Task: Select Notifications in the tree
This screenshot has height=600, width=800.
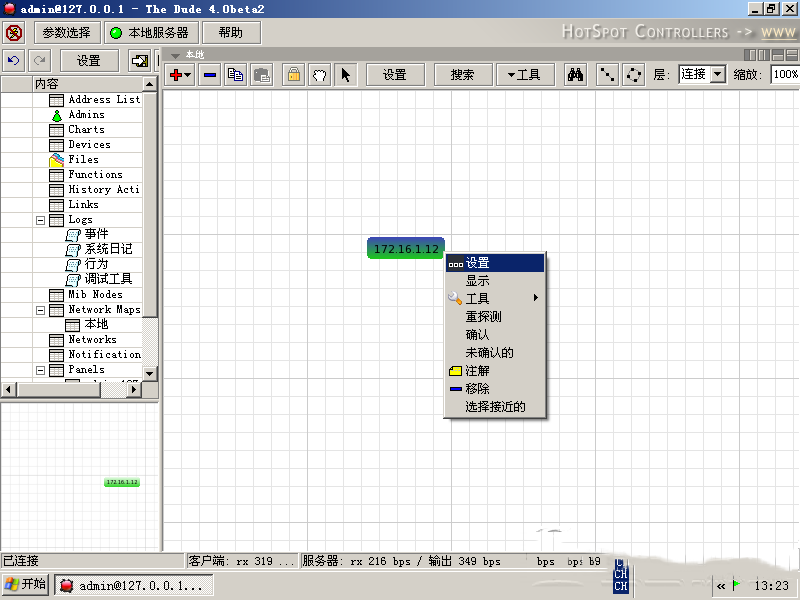Action: (105, 355)
